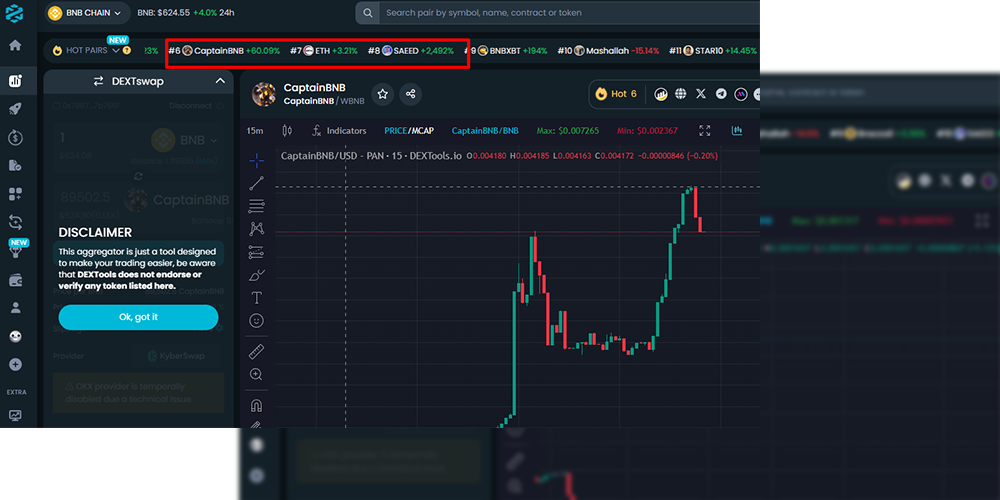This screenshot has height=500, width=1000.
Task: Open Pair Explorer chart icon in sidebar
Action: 15,81
